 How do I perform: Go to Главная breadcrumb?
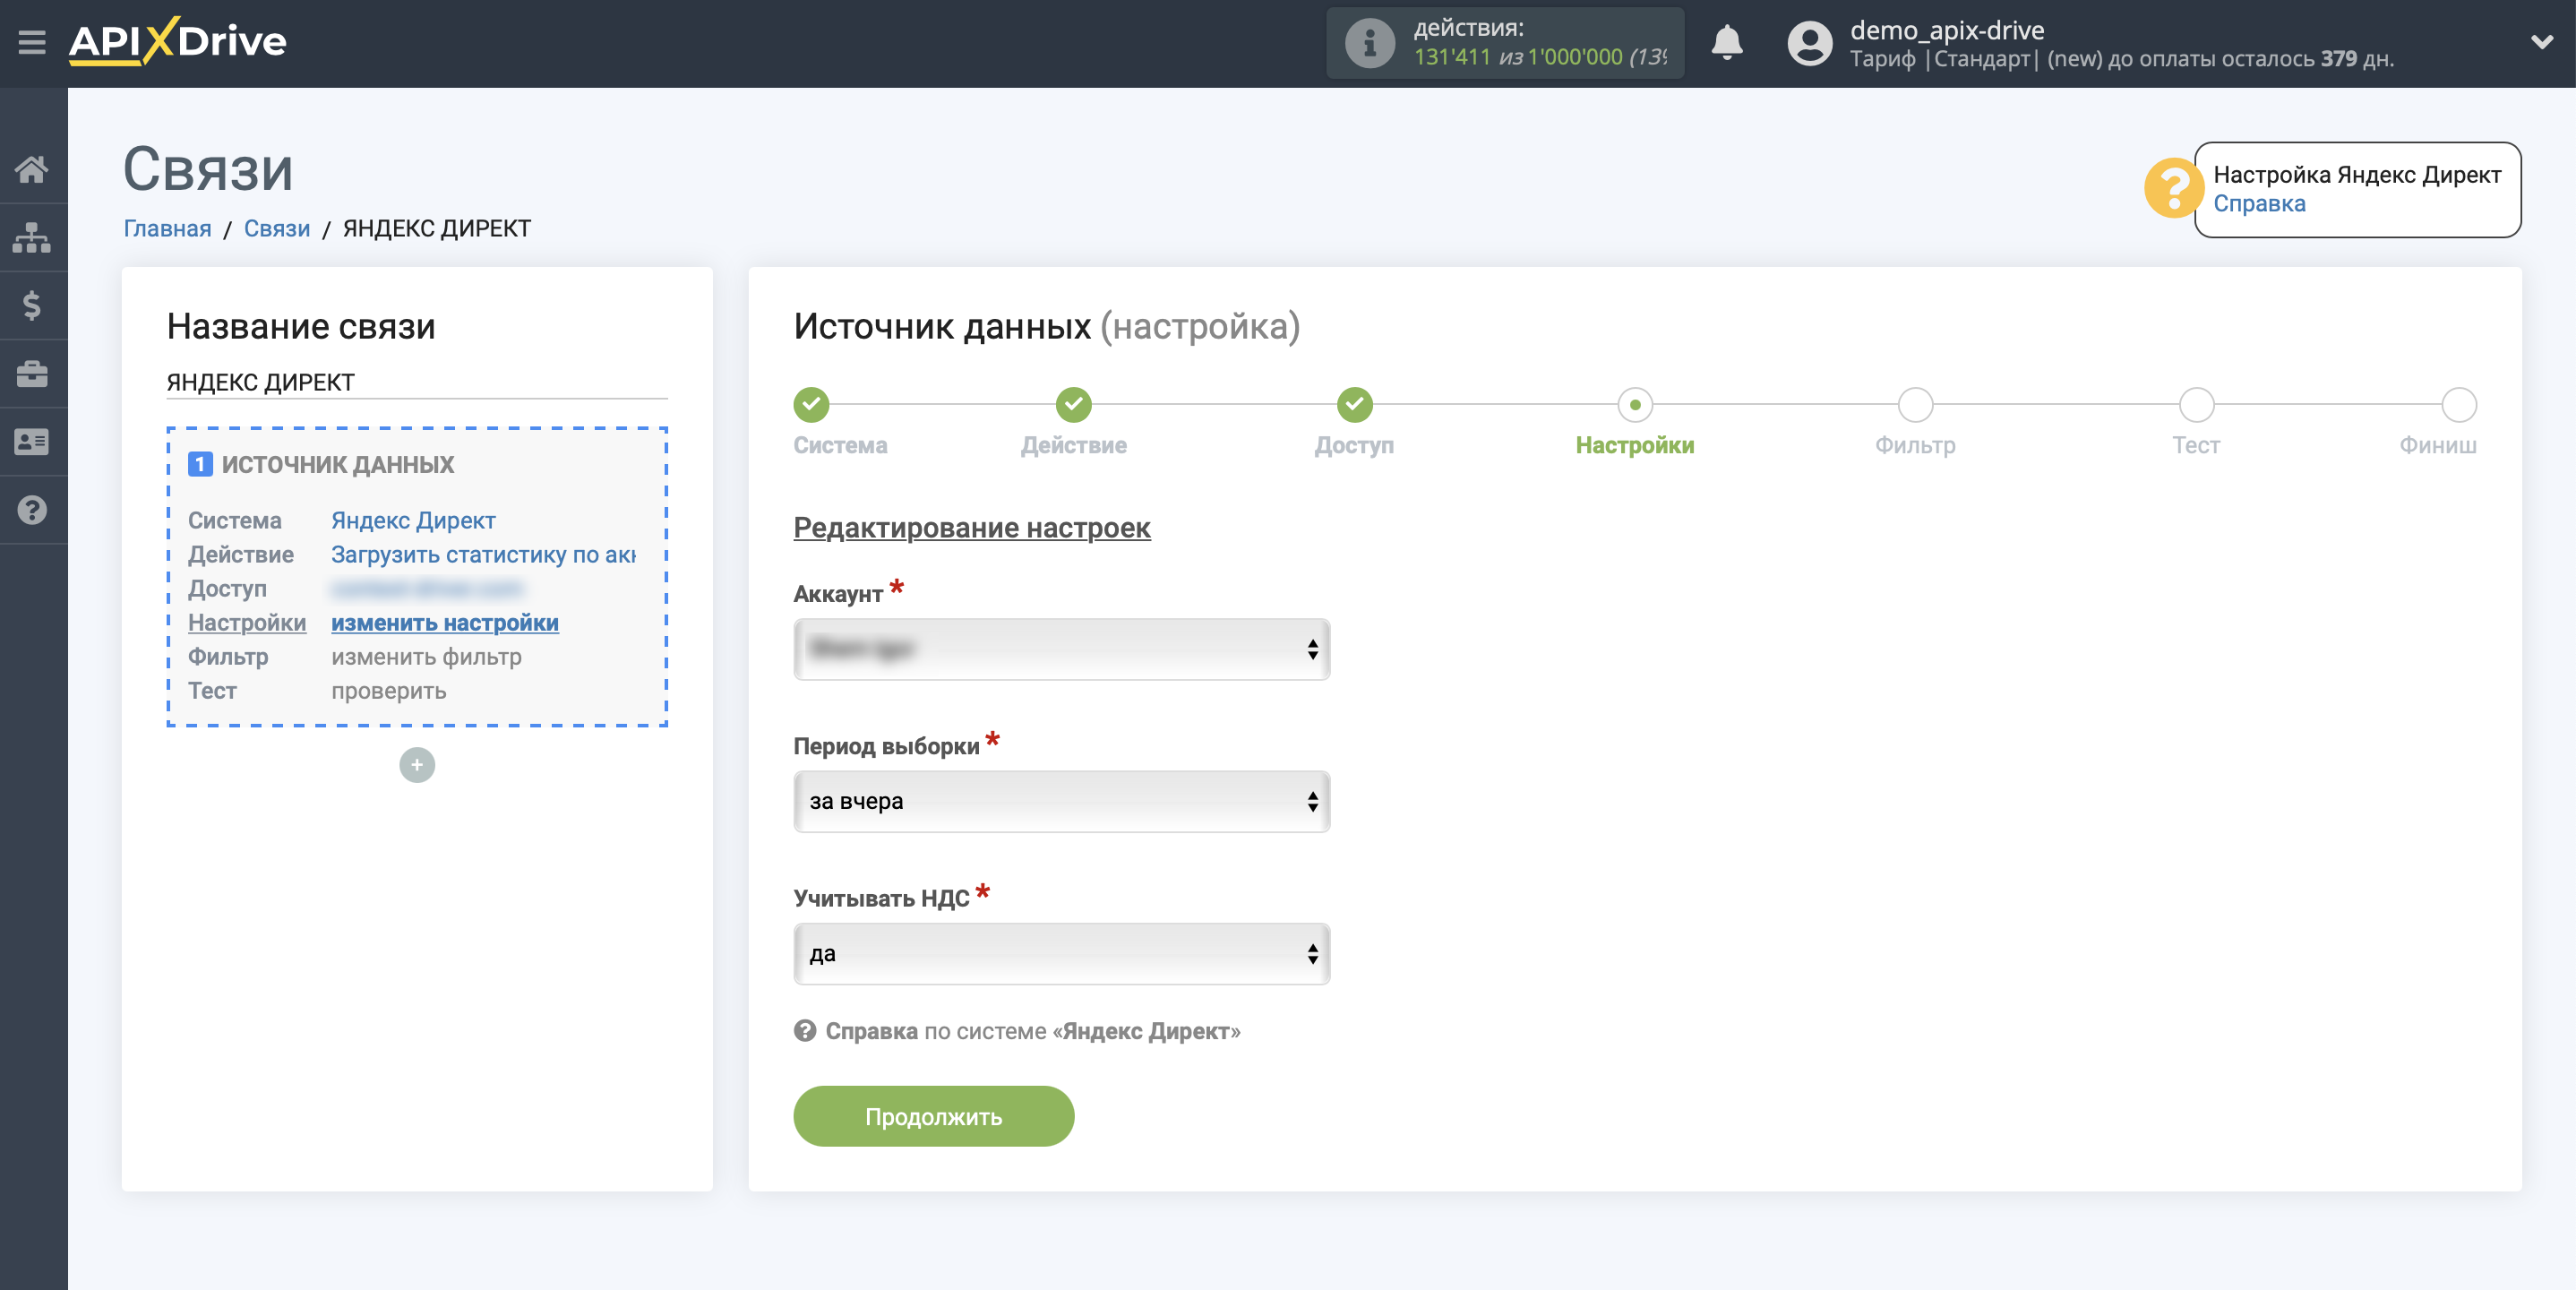click(x=167, y=228)
